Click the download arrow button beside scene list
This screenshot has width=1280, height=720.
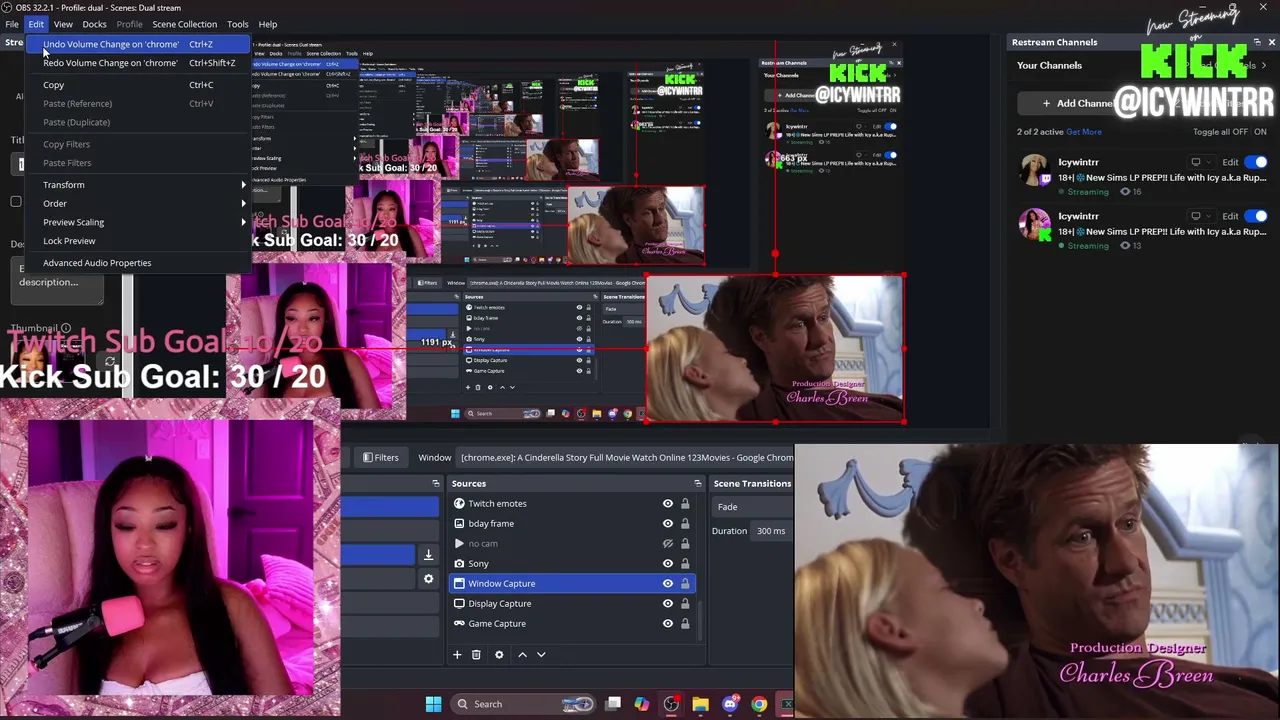428,555
